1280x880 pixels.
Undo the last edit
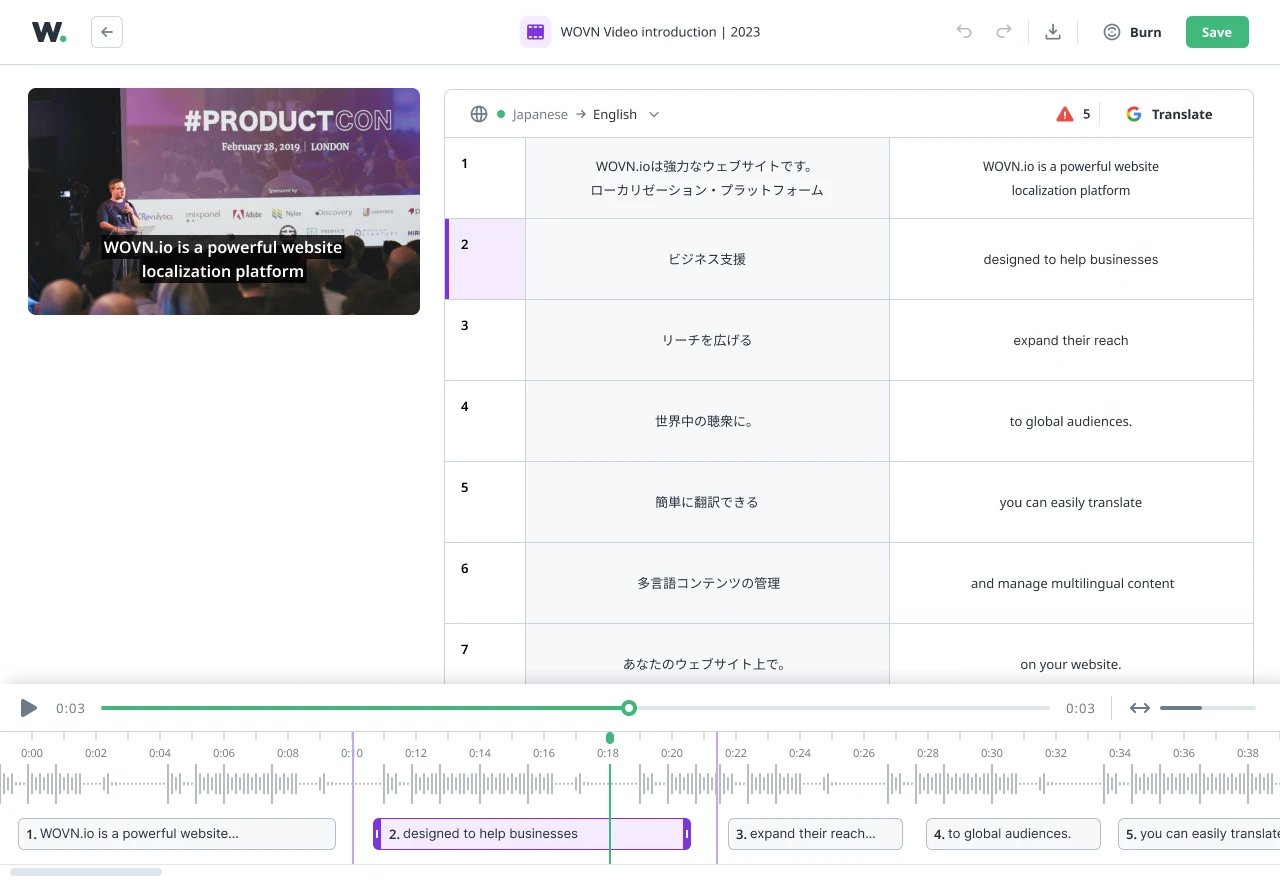pos(964,32)
